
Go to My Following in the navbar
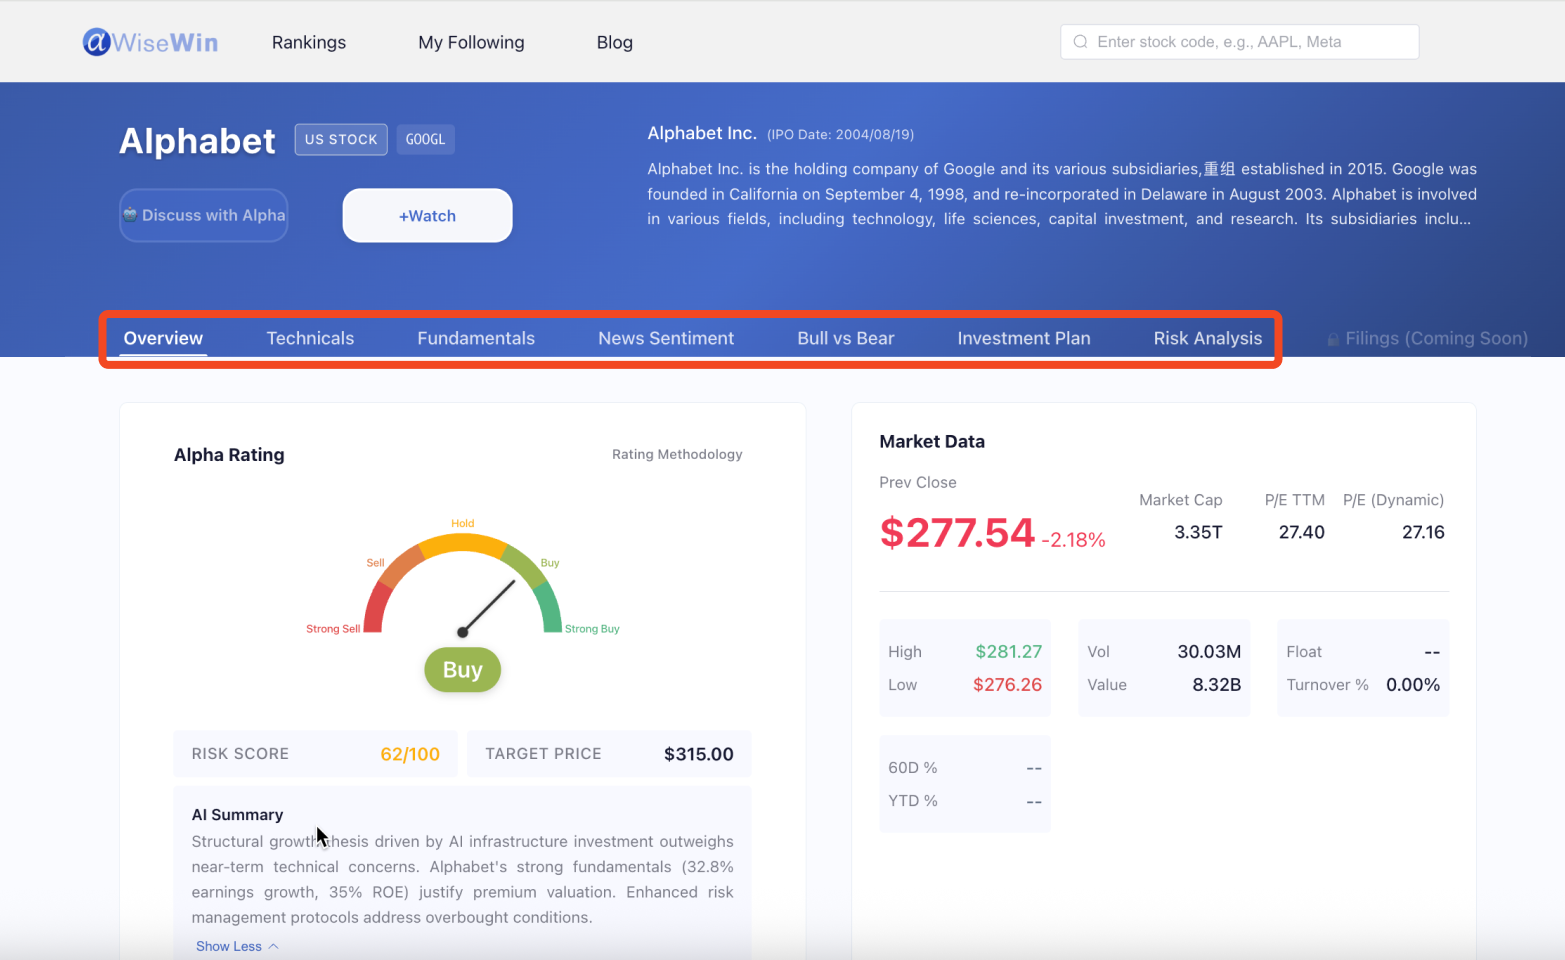click(x=471, y=42)
